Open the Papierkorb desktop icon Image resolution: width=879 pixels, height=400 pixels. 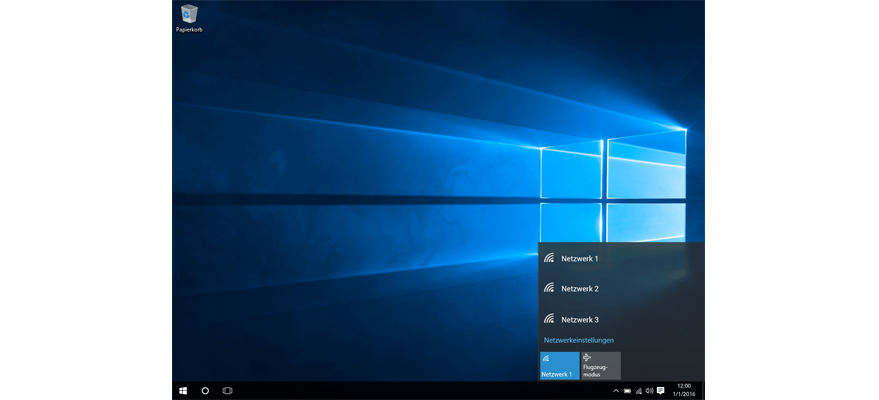[x=189, y=17]
